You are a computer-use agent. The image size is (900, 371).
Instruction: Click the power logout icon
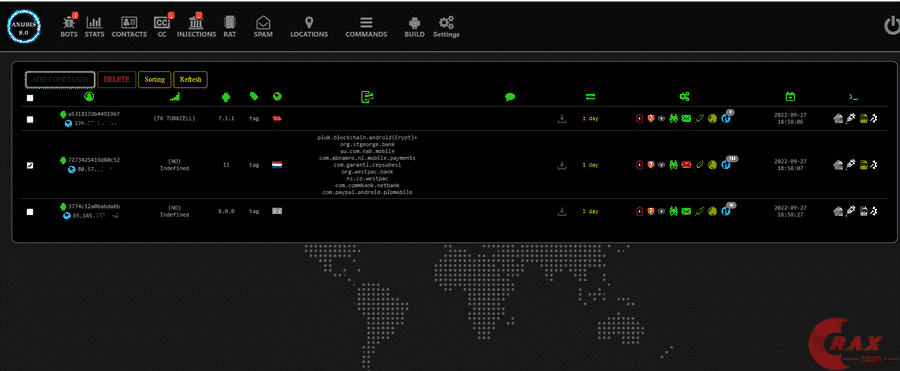click(891, 26)
